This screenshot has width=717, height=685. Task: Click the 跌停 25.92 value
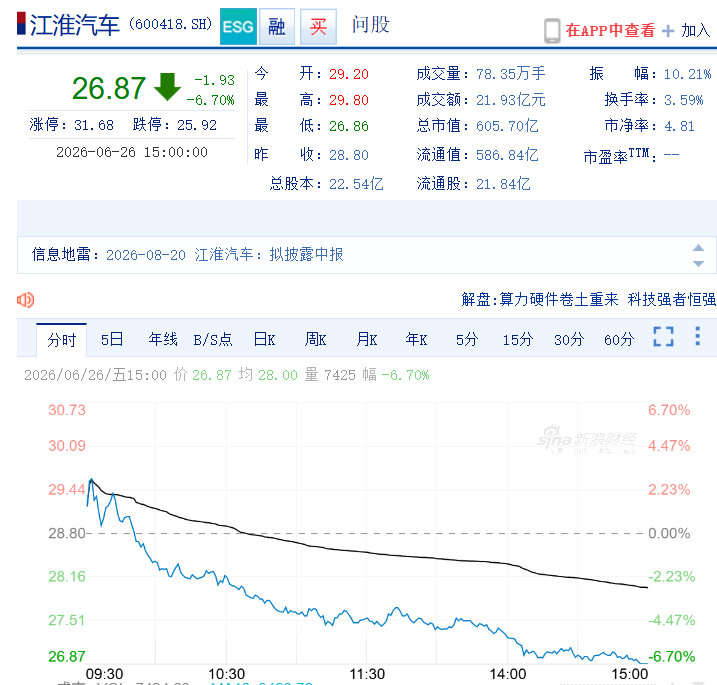(197, 125)
